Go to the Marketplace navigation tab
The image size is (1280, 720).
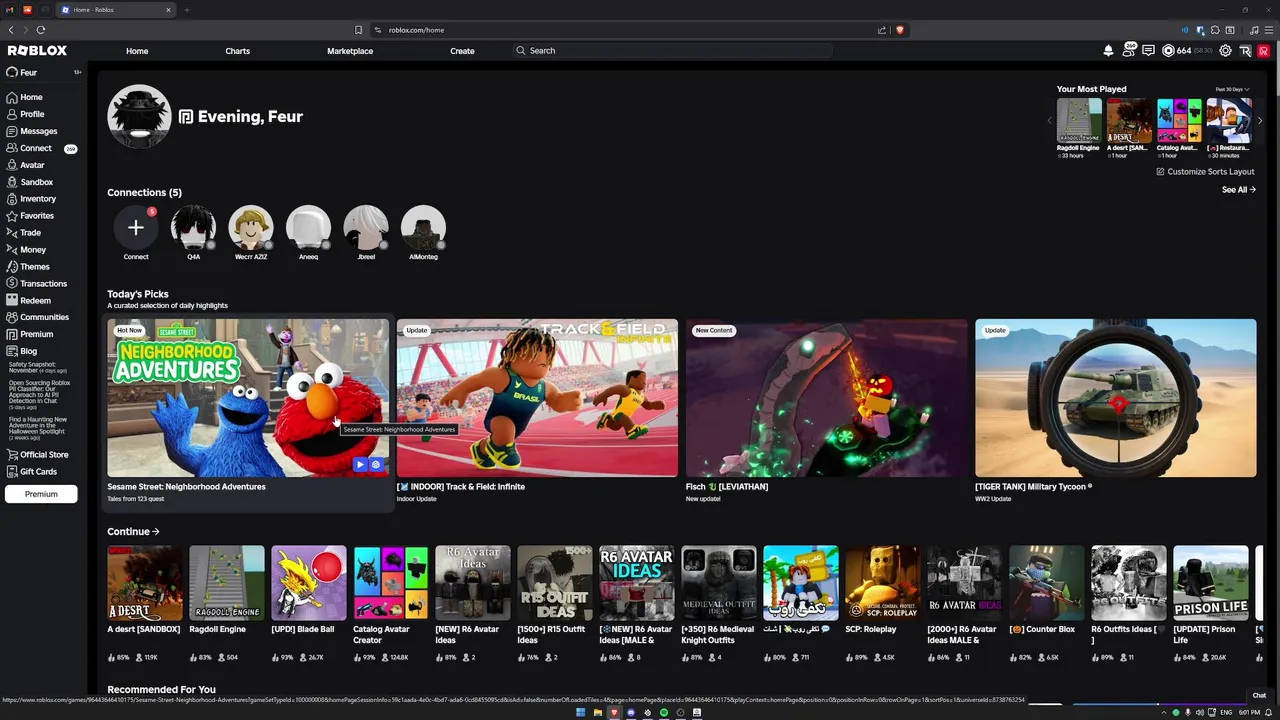click(350, 51)
